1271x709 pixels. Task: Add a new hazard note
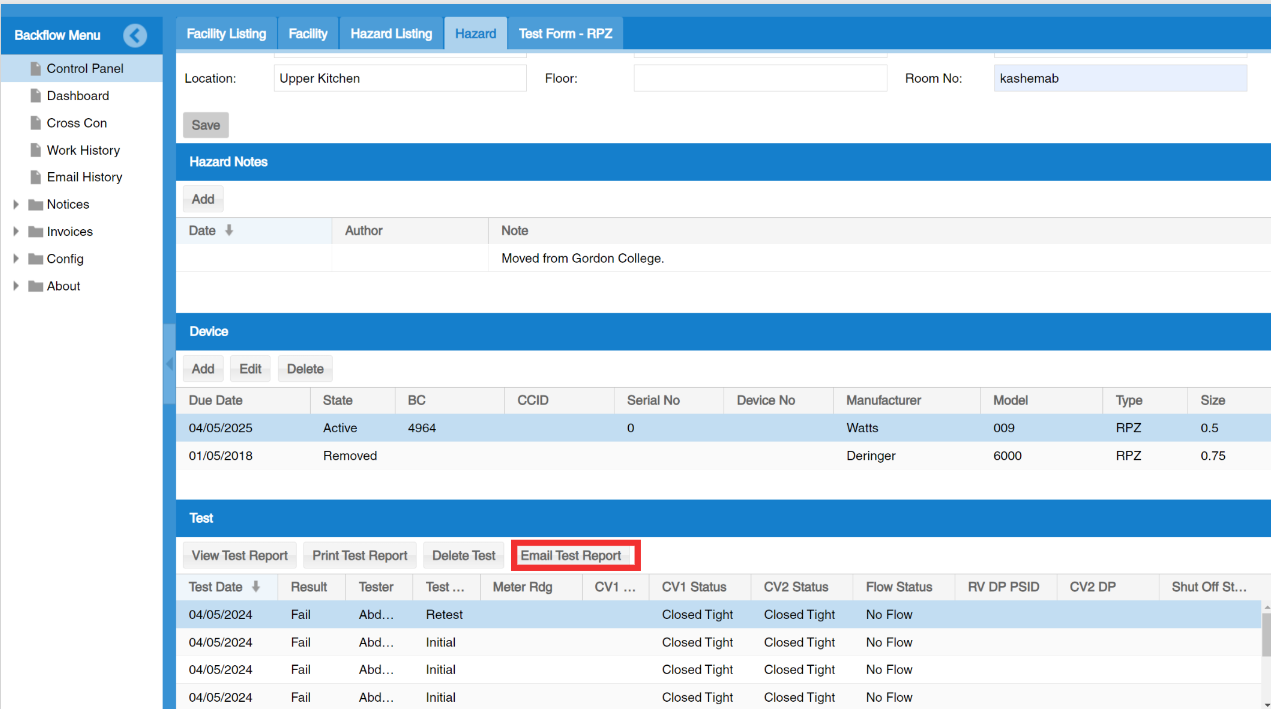[203, 199]
